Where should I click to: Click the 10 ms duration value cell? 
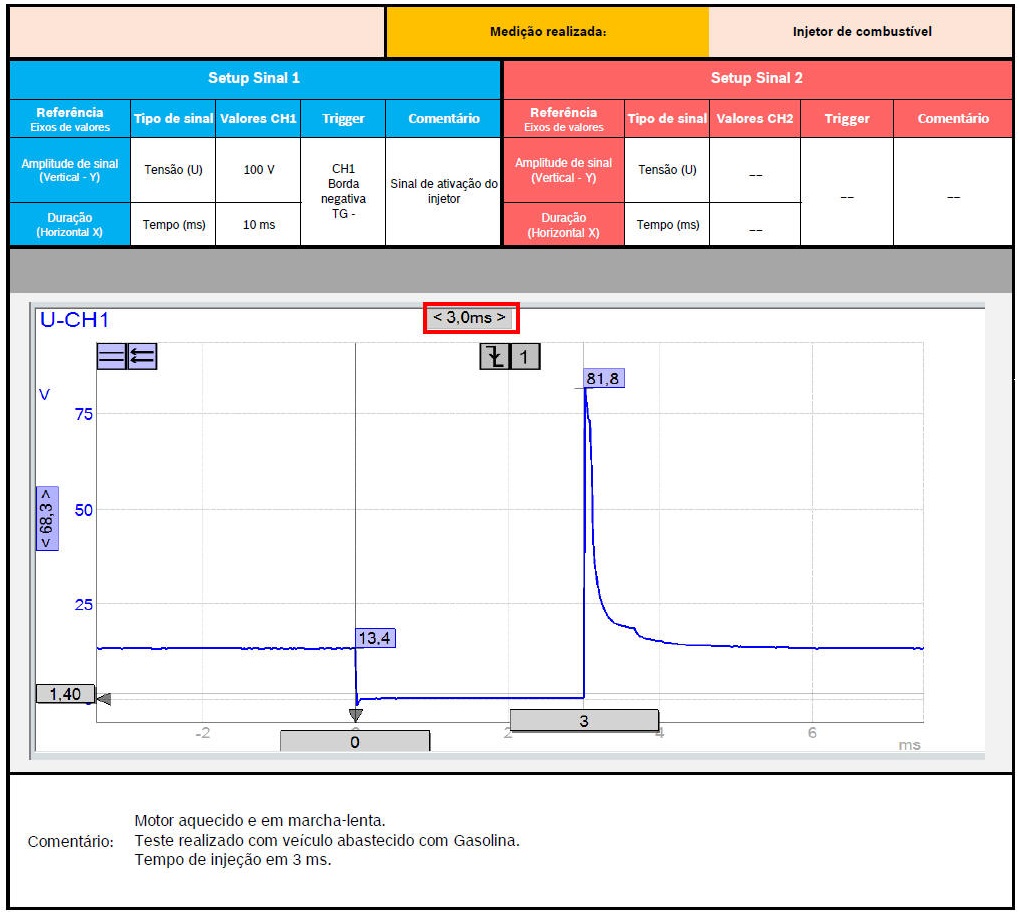[x=258, y=225]
